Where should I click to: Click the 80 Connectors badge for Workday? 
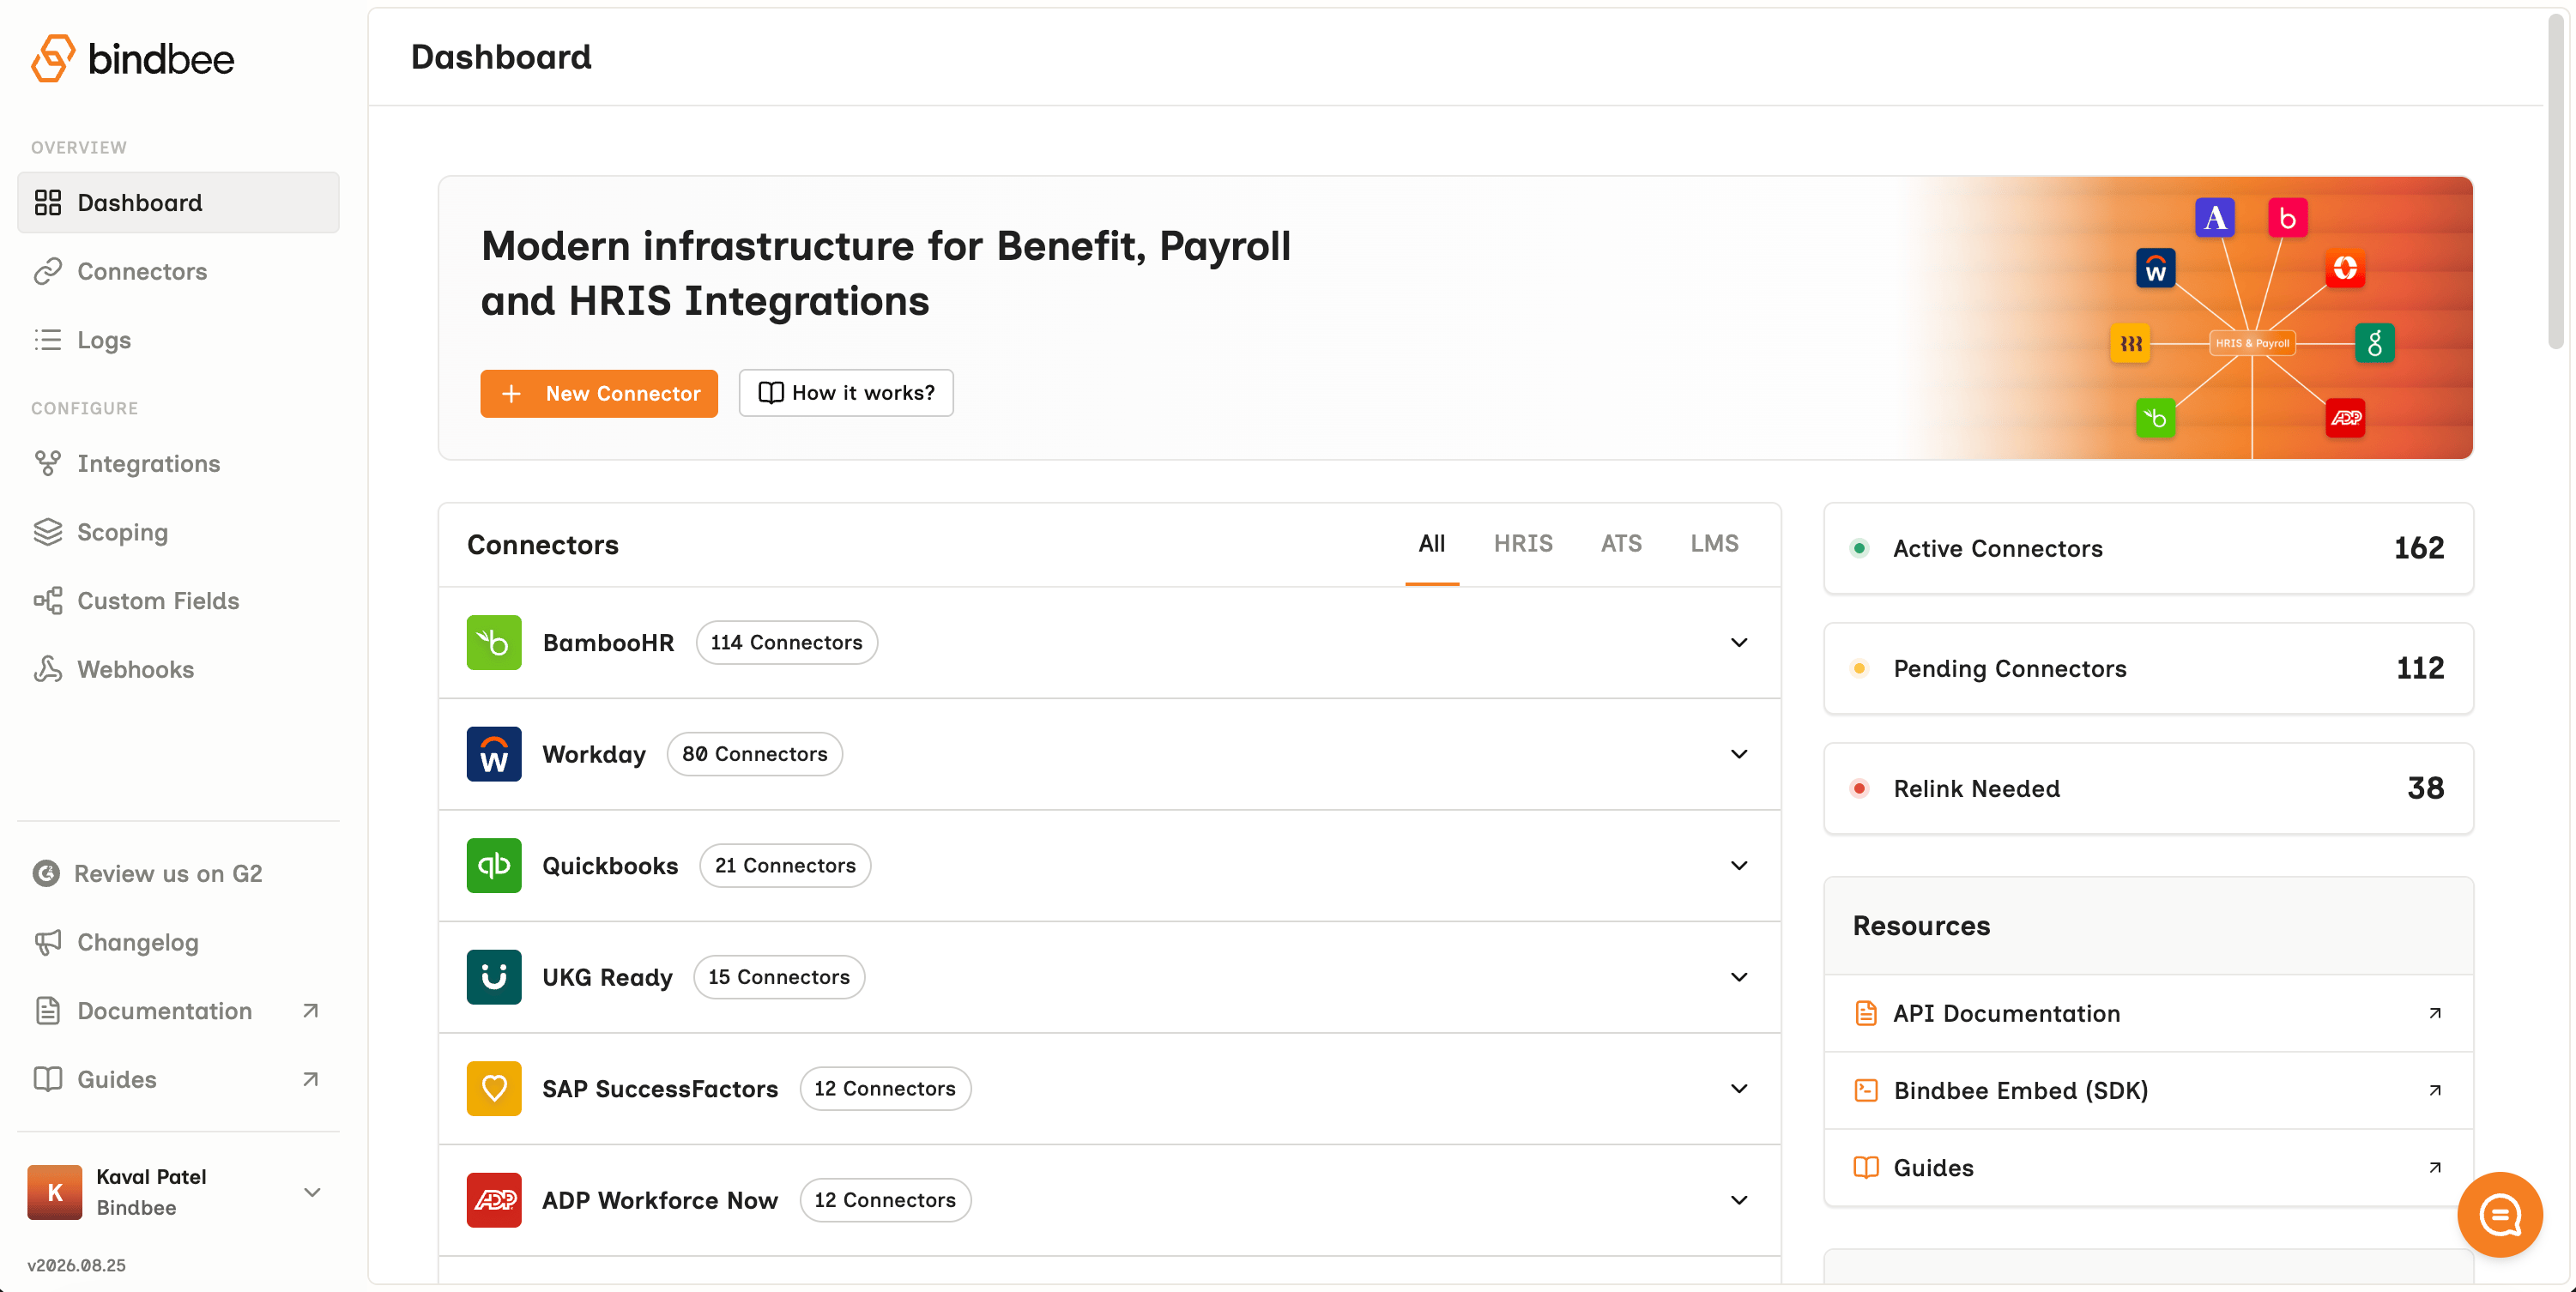point(754,754)
